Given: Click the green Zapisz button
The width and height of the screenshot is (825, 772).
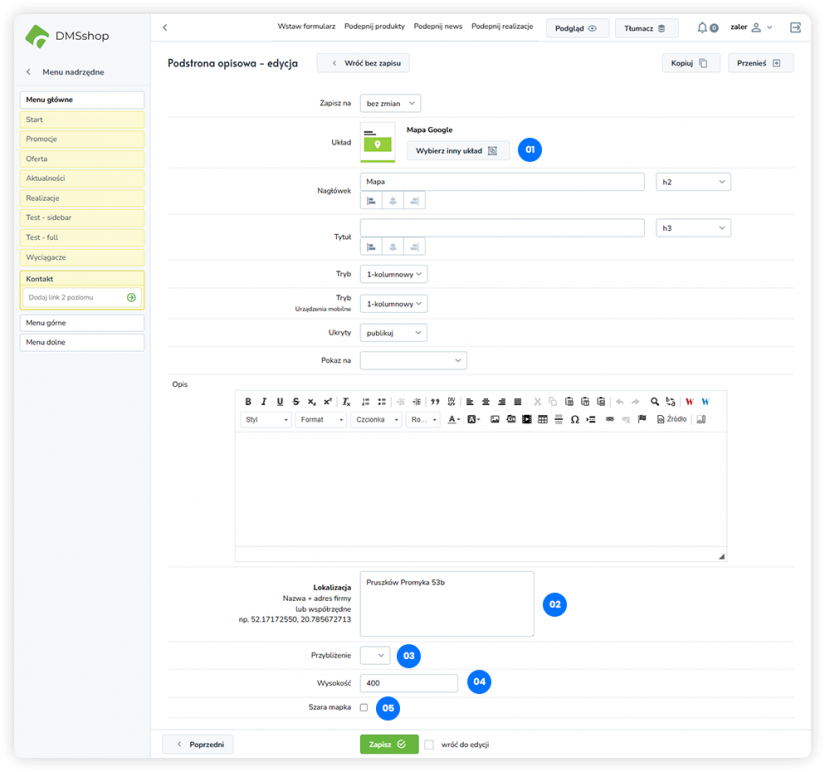Looking at the screenshot, I should 389,745.
